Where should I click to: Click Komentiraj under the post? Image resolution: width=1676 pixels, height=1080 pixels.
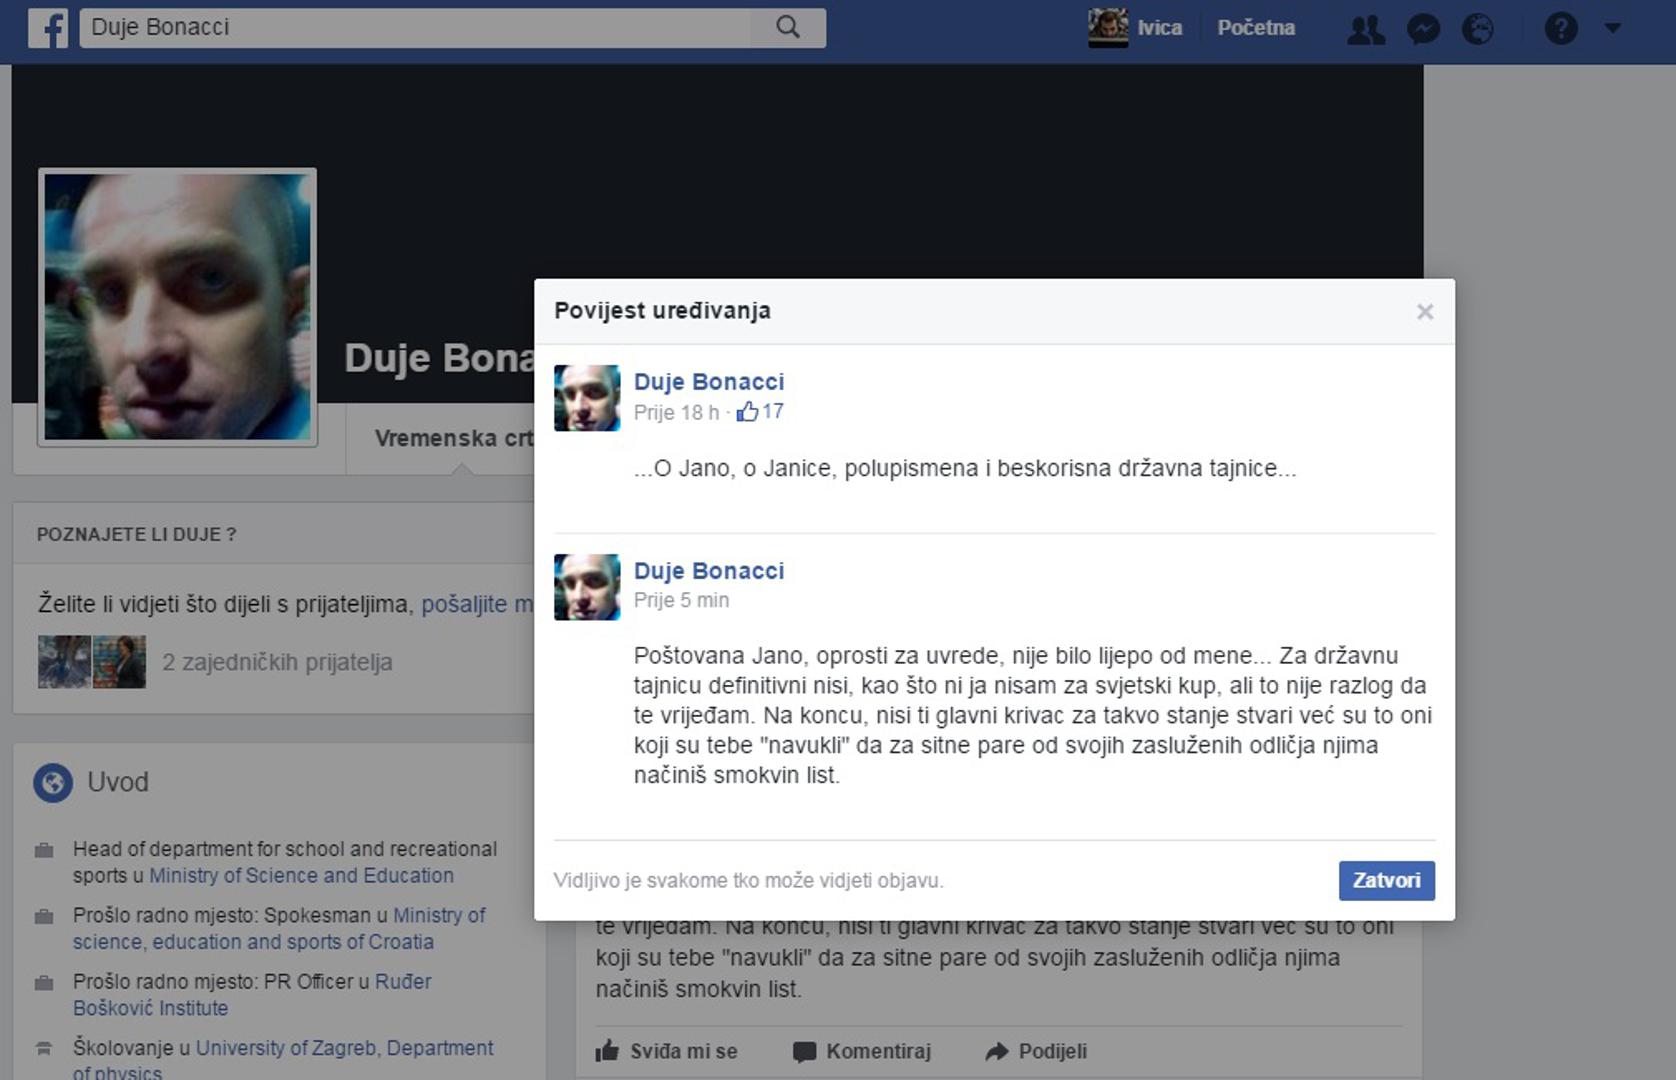pos(862,1051)
